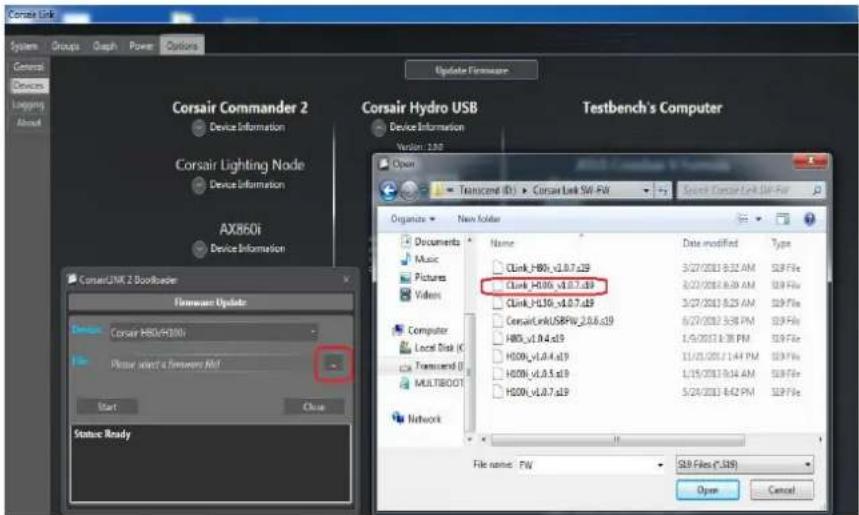Click the search magnifier icon
Screen dimensions: 859x515
[816, 191]
